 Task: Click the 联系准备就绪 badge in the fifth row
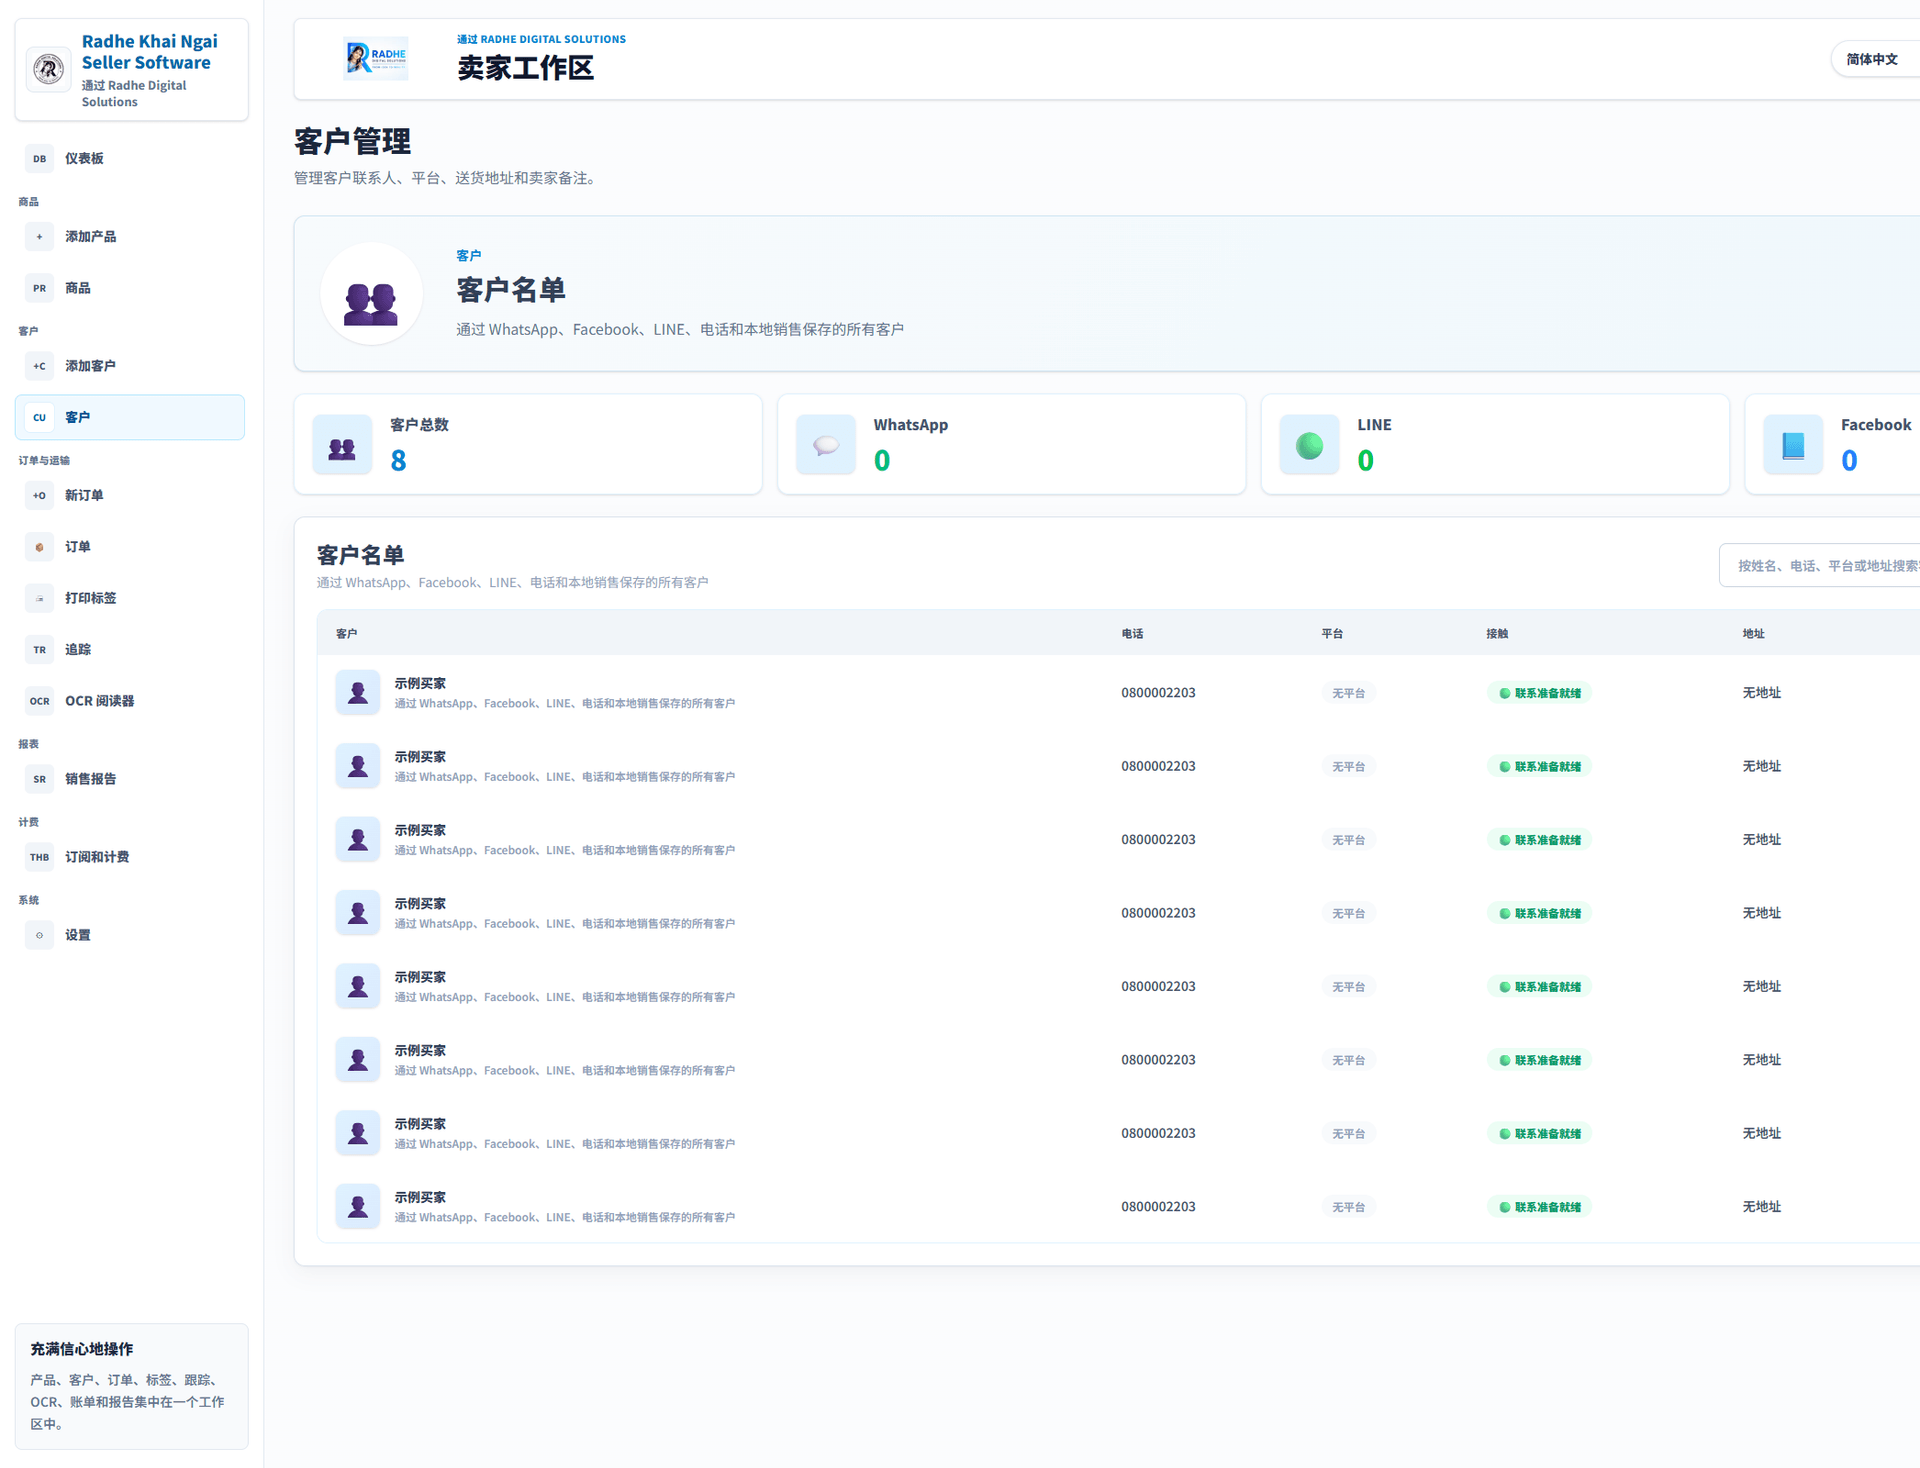click(1539, 987)
